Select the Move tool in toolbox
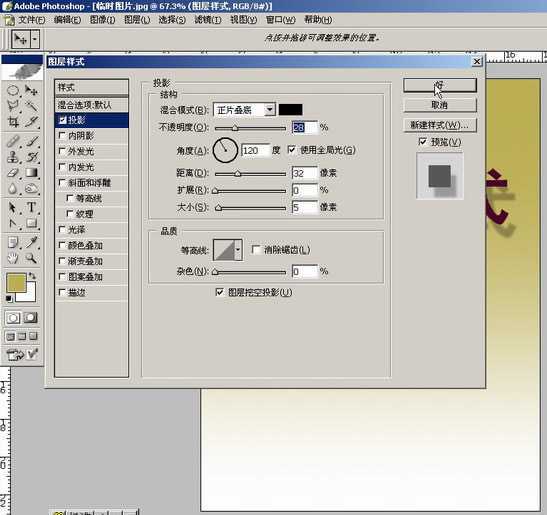This screenshot has height=515, width=547. click(x=31, y=91)
